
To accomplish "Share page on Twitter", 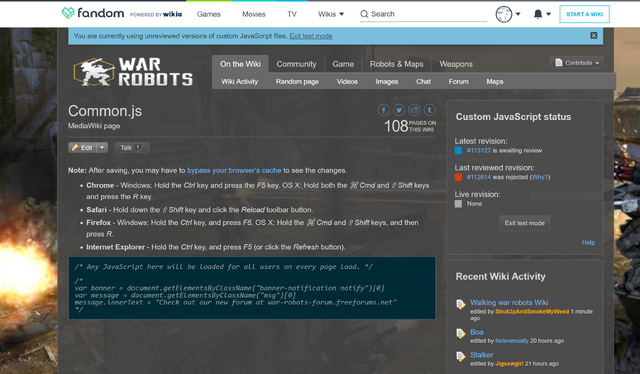I will coord(399,110).
